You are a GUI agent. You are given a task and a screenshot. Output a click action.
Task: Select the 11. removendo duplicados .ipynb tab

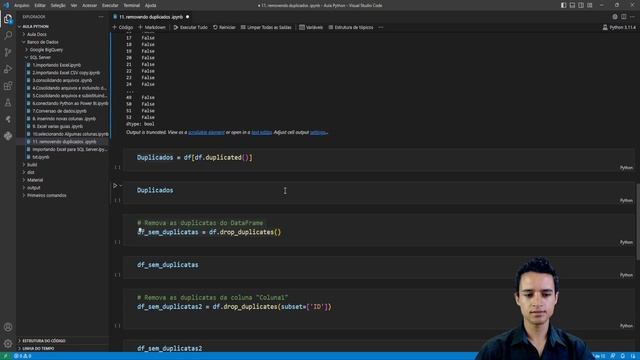(151, 17)
